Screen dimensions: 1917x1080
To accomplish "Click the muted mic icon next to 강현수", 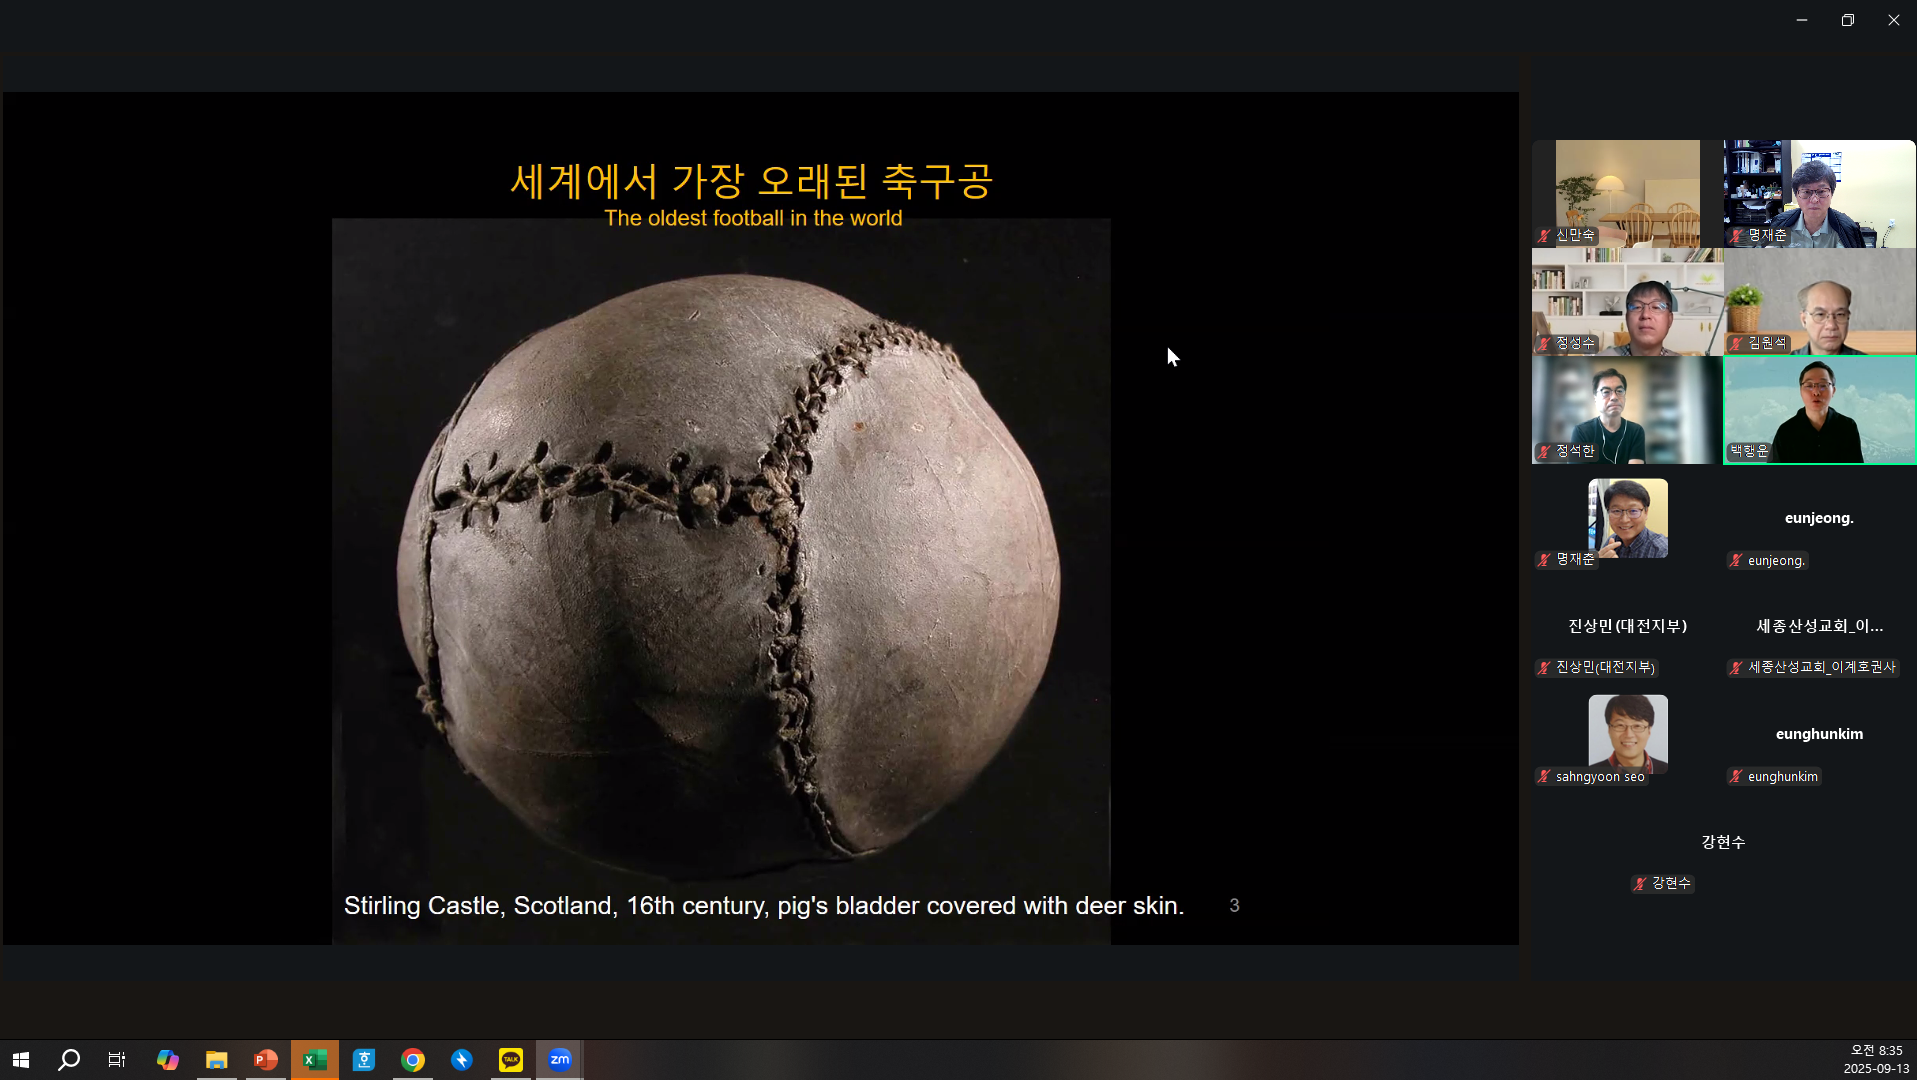I will [1640, 883].
